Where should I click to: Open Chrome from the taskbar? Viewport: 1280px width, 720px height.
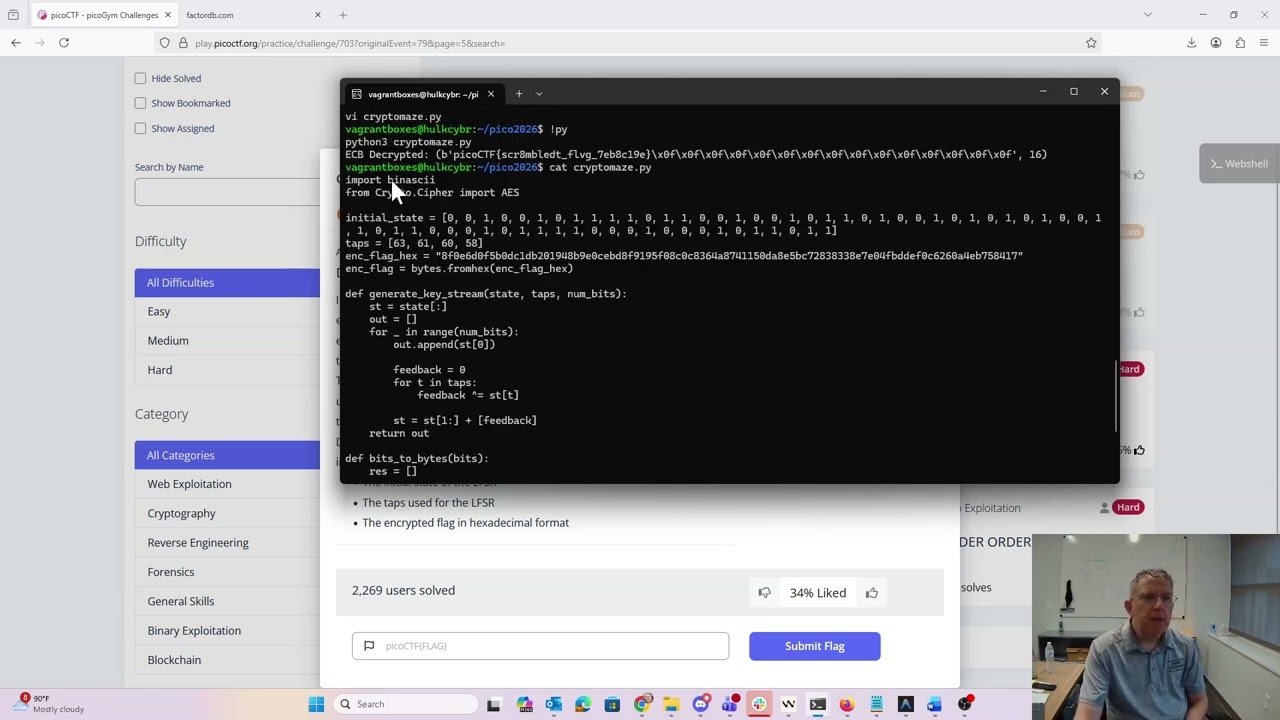click(642, 704)
